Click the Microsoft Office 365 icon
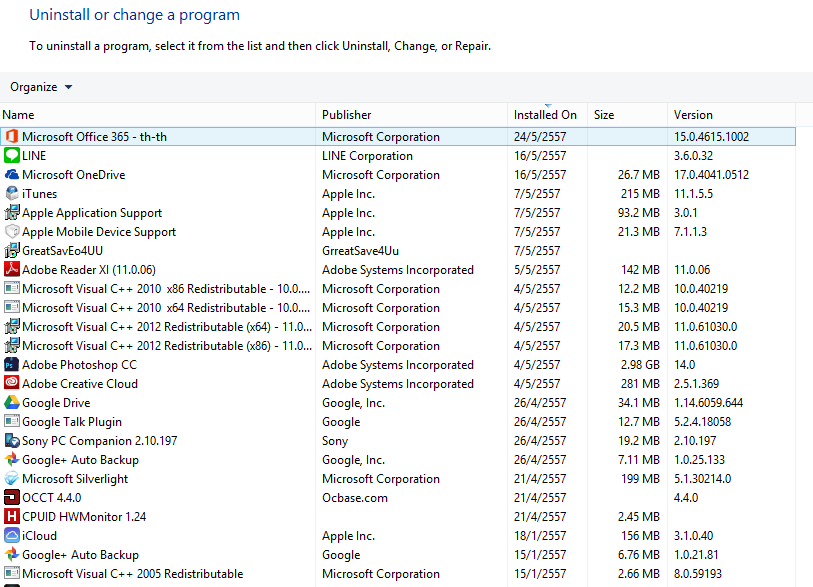This screenshot has width=813, height=587. [12, 137]
